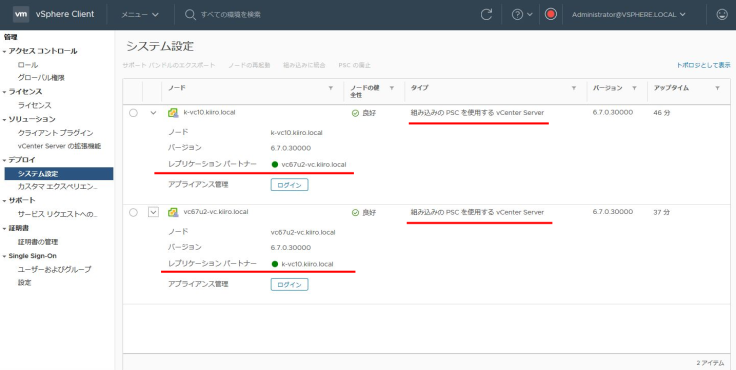Open 証明書の管理 page
The width and height of the screenshot is (736, 370).
pyautogui.click(x=38, y=242)
